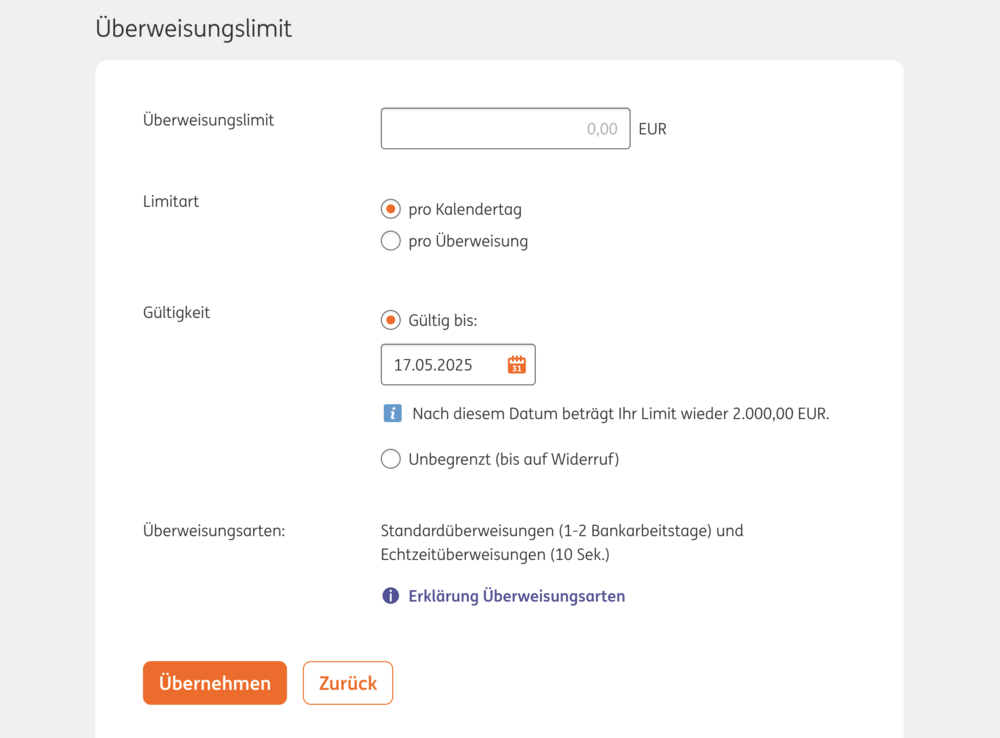Choose the 'Gültig bis:' validity option
The image size is (1000, 738).
tap(391, 320)
